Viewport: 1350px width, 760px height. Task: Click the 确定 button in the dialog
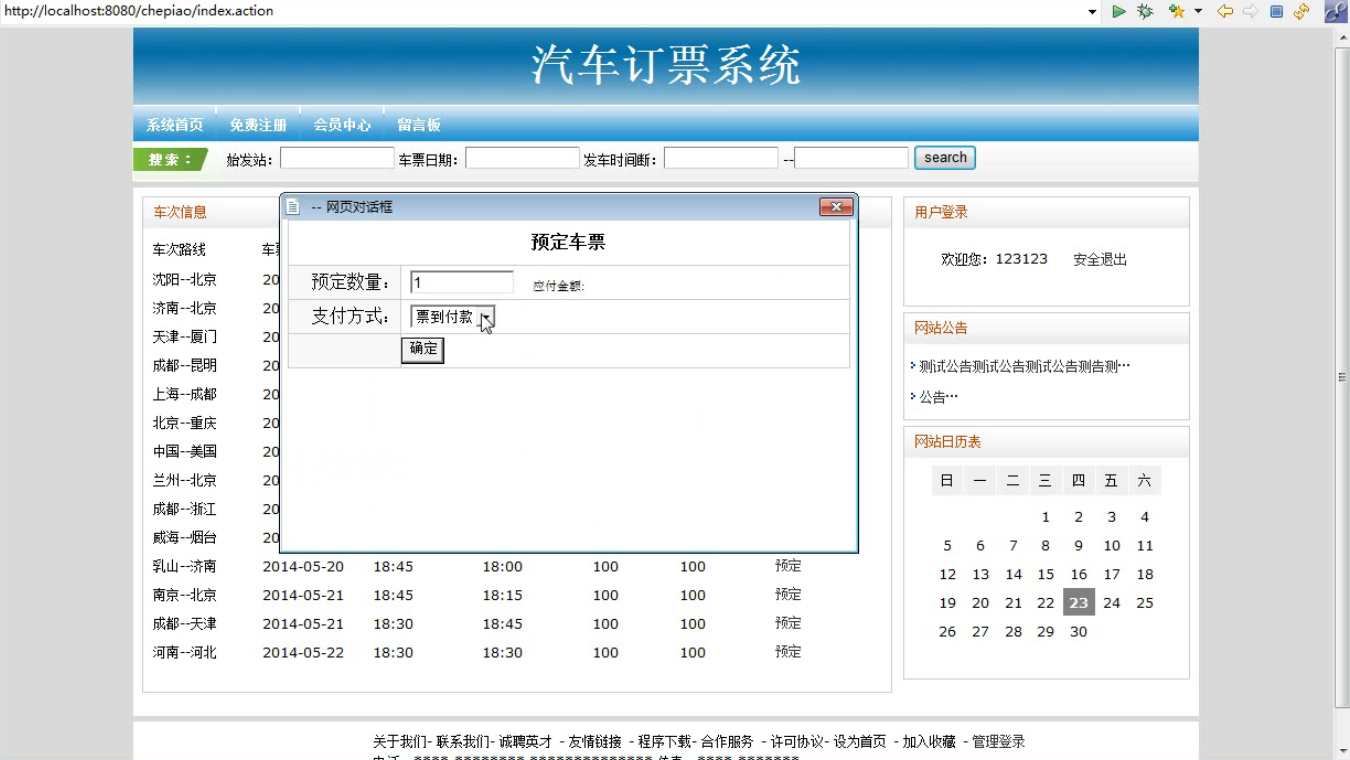click(x=423, y=349)
